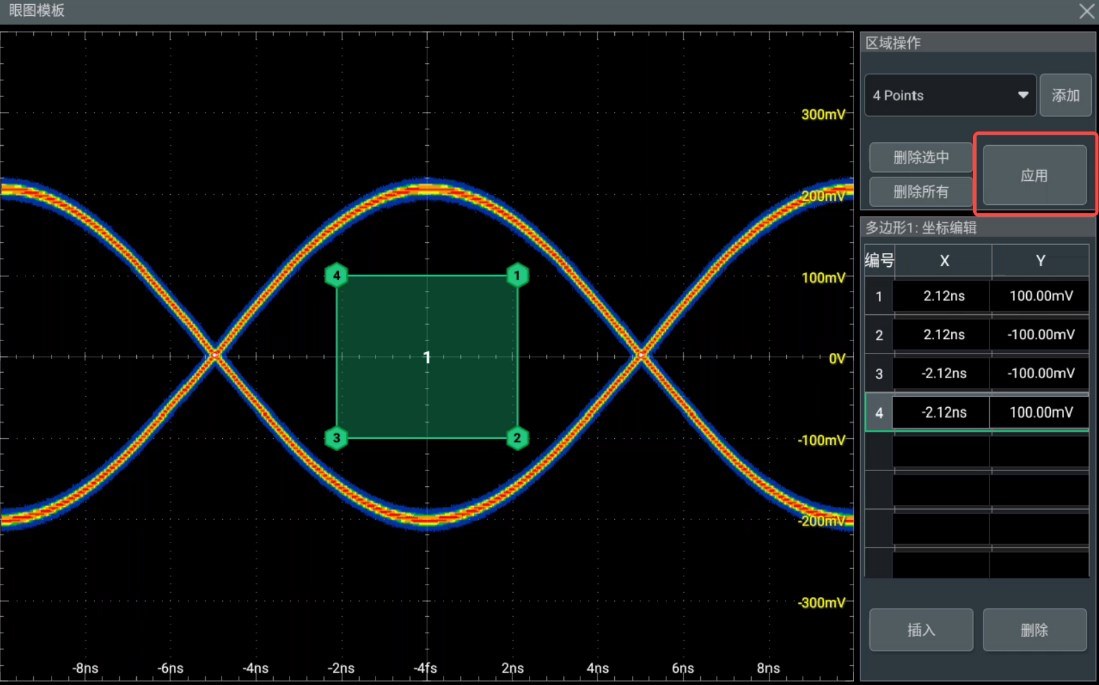Click the 删除 button beside 插入
Viewport: 1099px width, 685px height.
point(1035,630)
